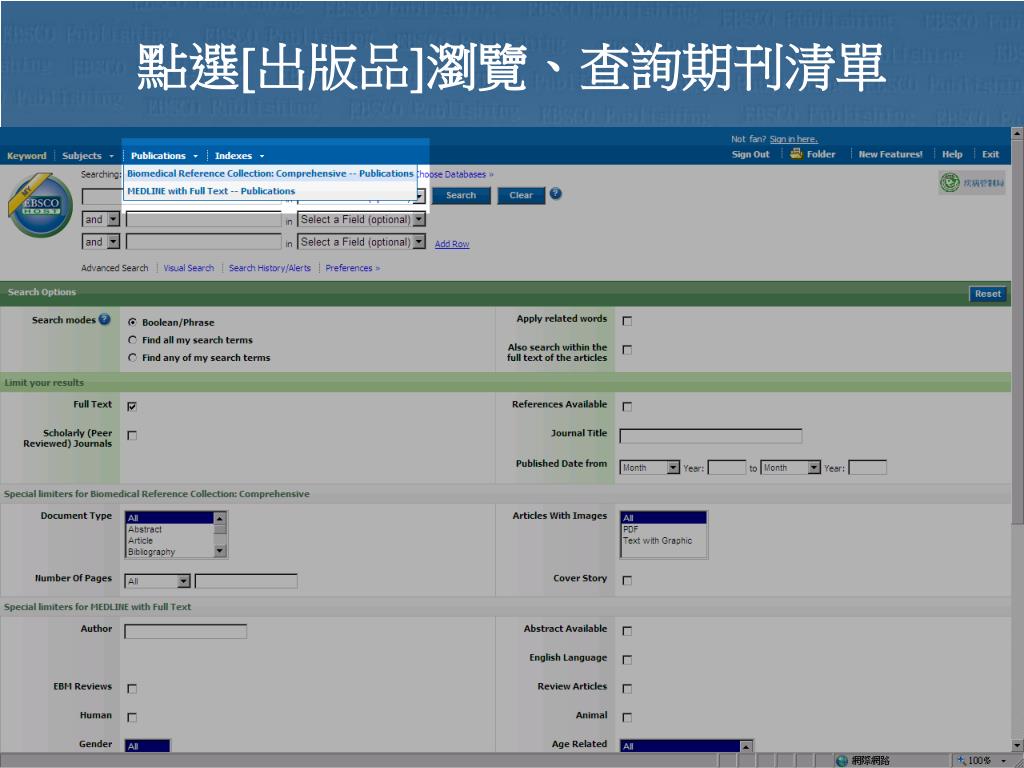Screen dimensions: 1024x768
Task: Select Boolean/Phrase search mode
Action: pos(133,323)
